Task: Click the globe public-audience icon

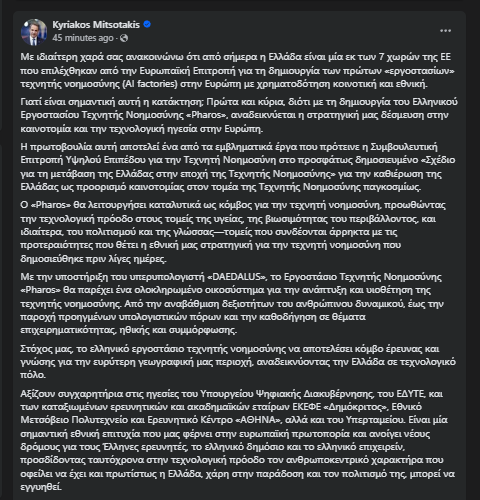Action: [124, 38]
